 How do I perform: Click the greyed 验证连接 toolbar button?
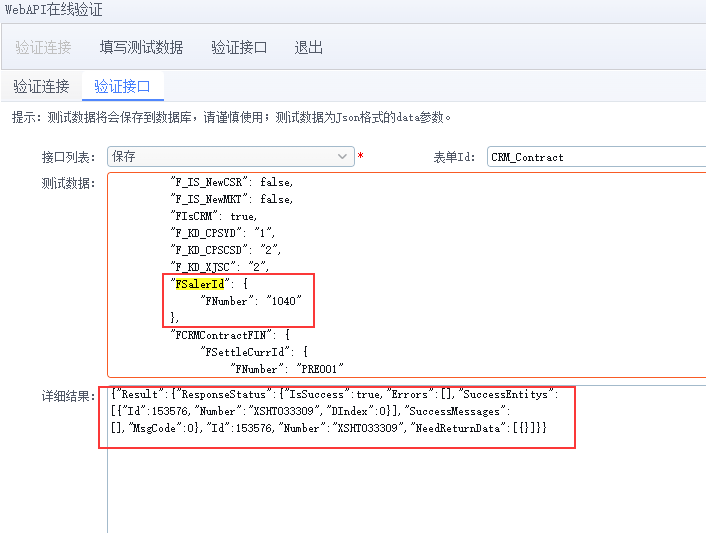43,47
